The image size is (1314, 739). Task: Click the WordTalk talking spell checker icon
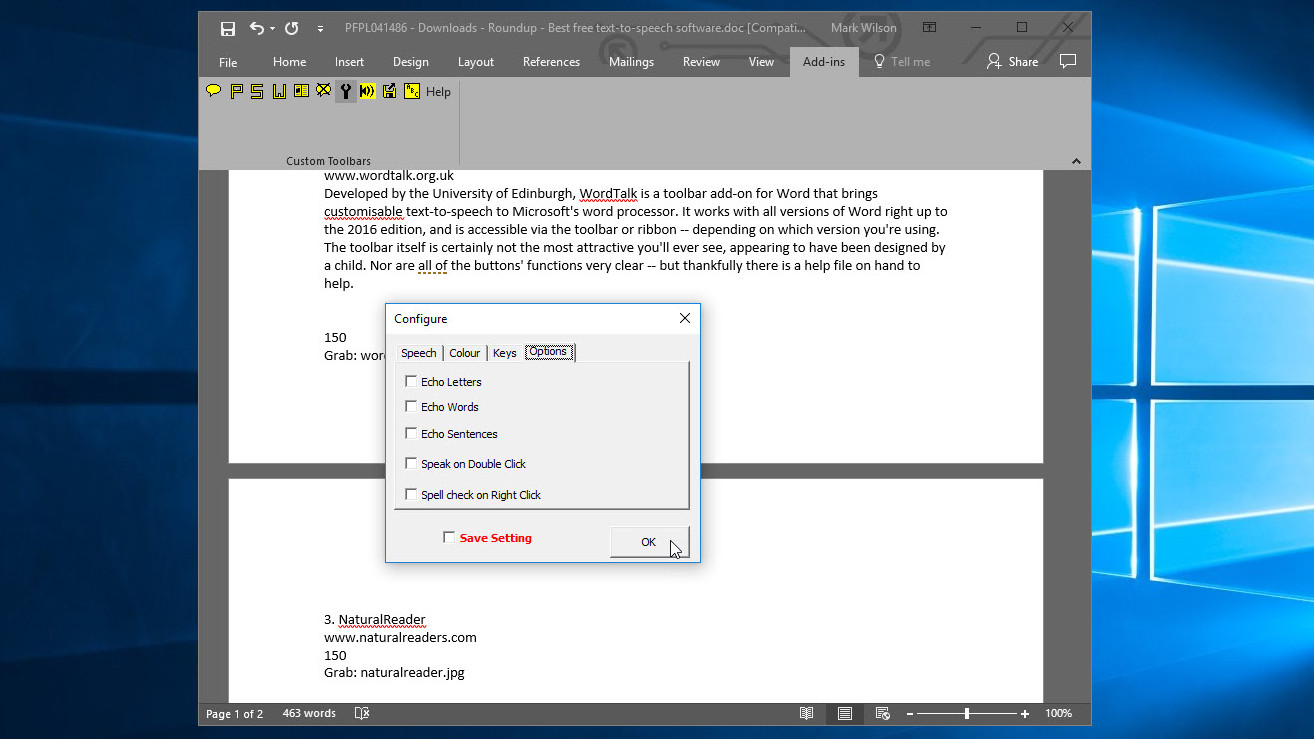click(x=412, y=91)
